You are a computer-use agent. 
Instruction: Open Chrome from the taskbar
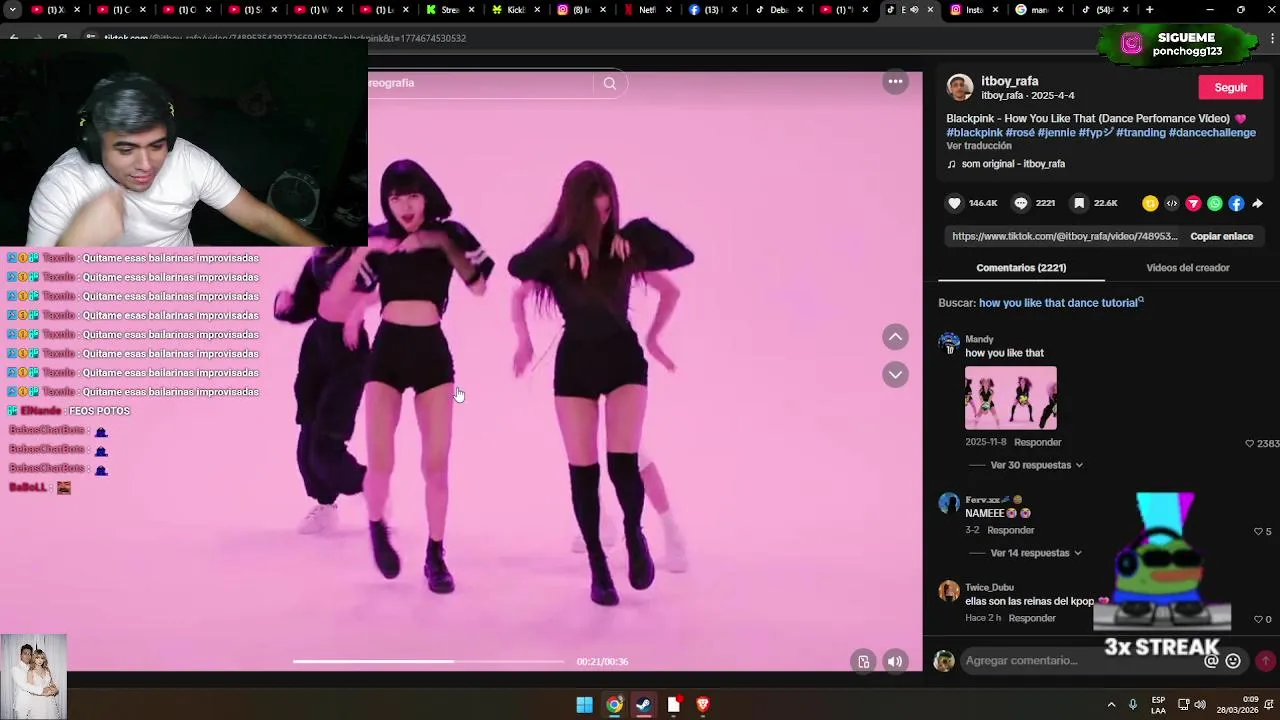(x=614, y=705)
